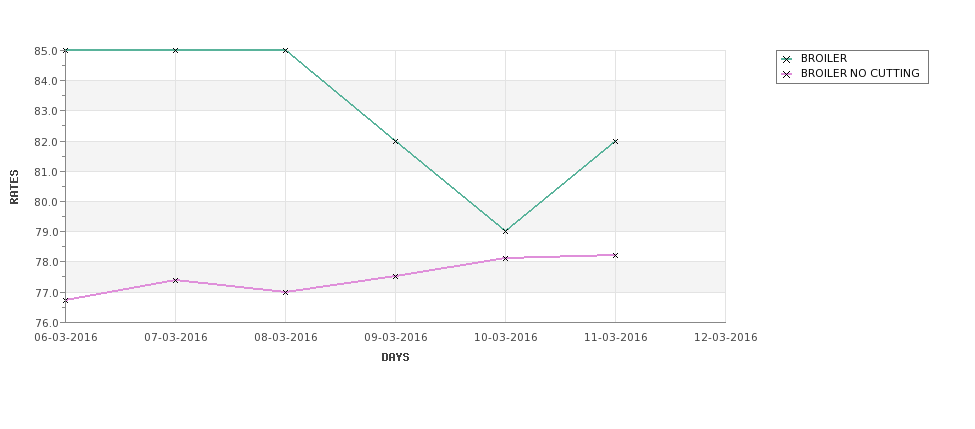
Task: Select BROILER data point on 07-03-2016
Action: tap(175, 50)
